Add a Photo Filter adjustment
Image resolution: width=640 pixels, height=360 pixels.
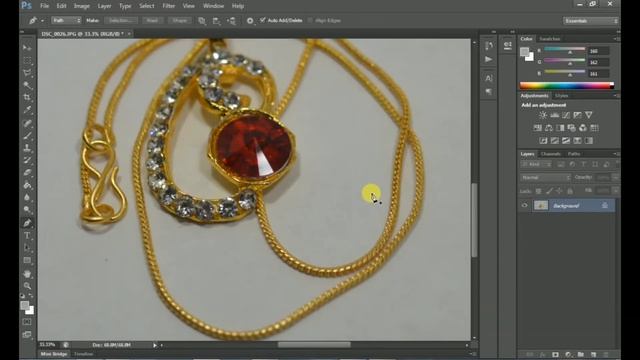point(571,128)
